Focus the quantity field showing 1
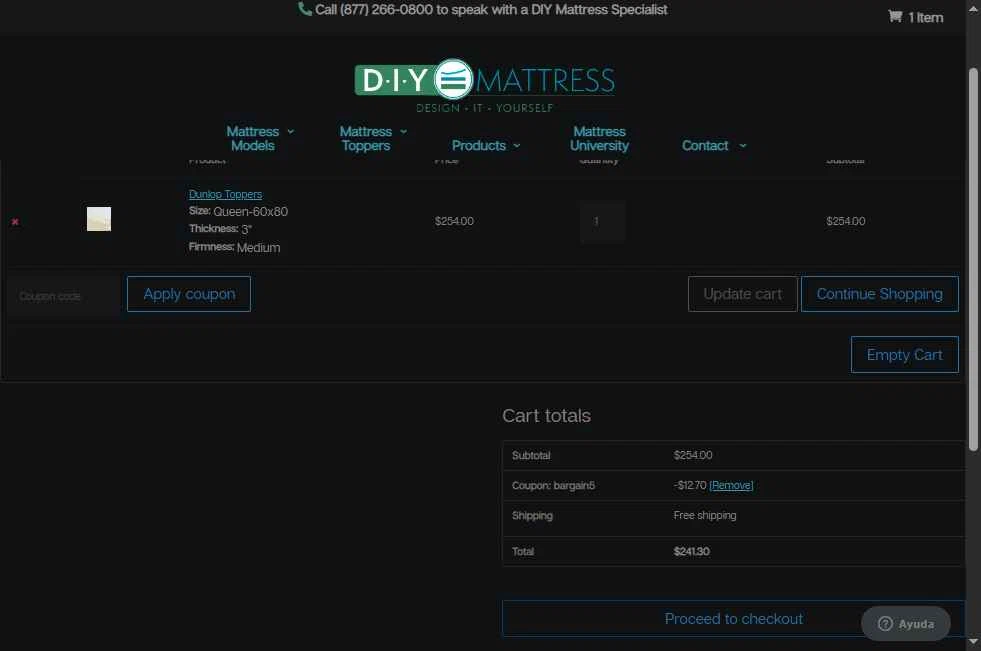The height and width of the screenshot is (651, 981). (x=602, y=221)
